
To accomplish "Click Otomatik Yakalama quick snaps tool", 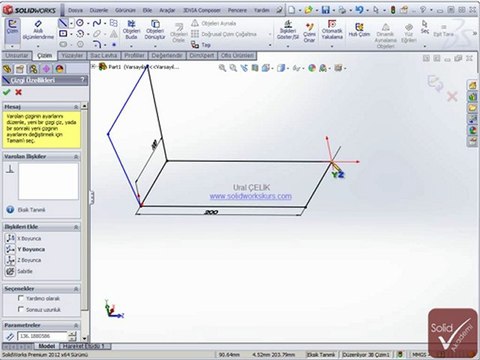I will [332, 29].
